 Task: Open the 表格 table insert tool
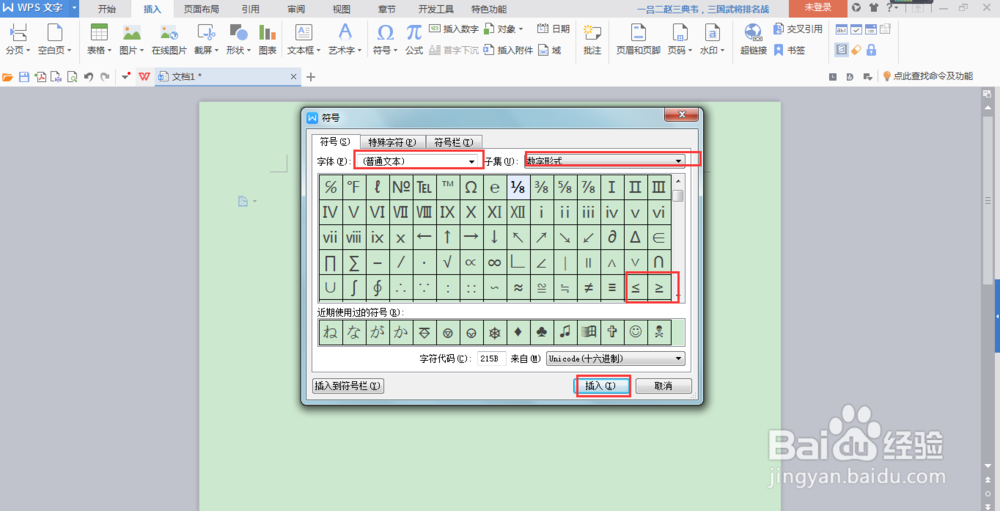tap(99, 40)
